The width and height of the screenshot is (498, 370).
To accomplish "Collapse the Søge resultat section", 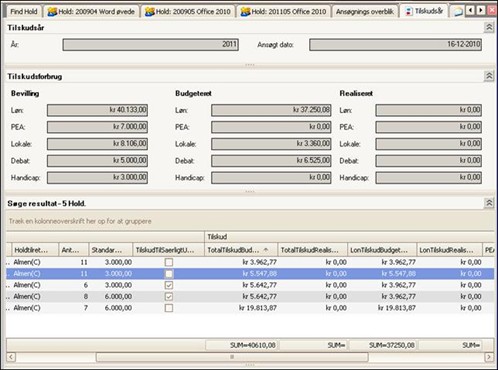I will tap(489, 203).
